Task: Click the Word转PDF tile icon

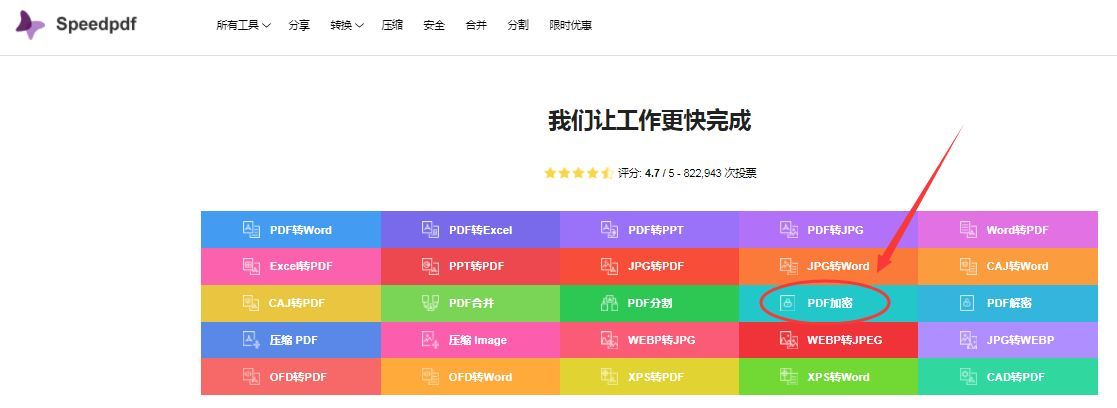Action: pos(968,229)
